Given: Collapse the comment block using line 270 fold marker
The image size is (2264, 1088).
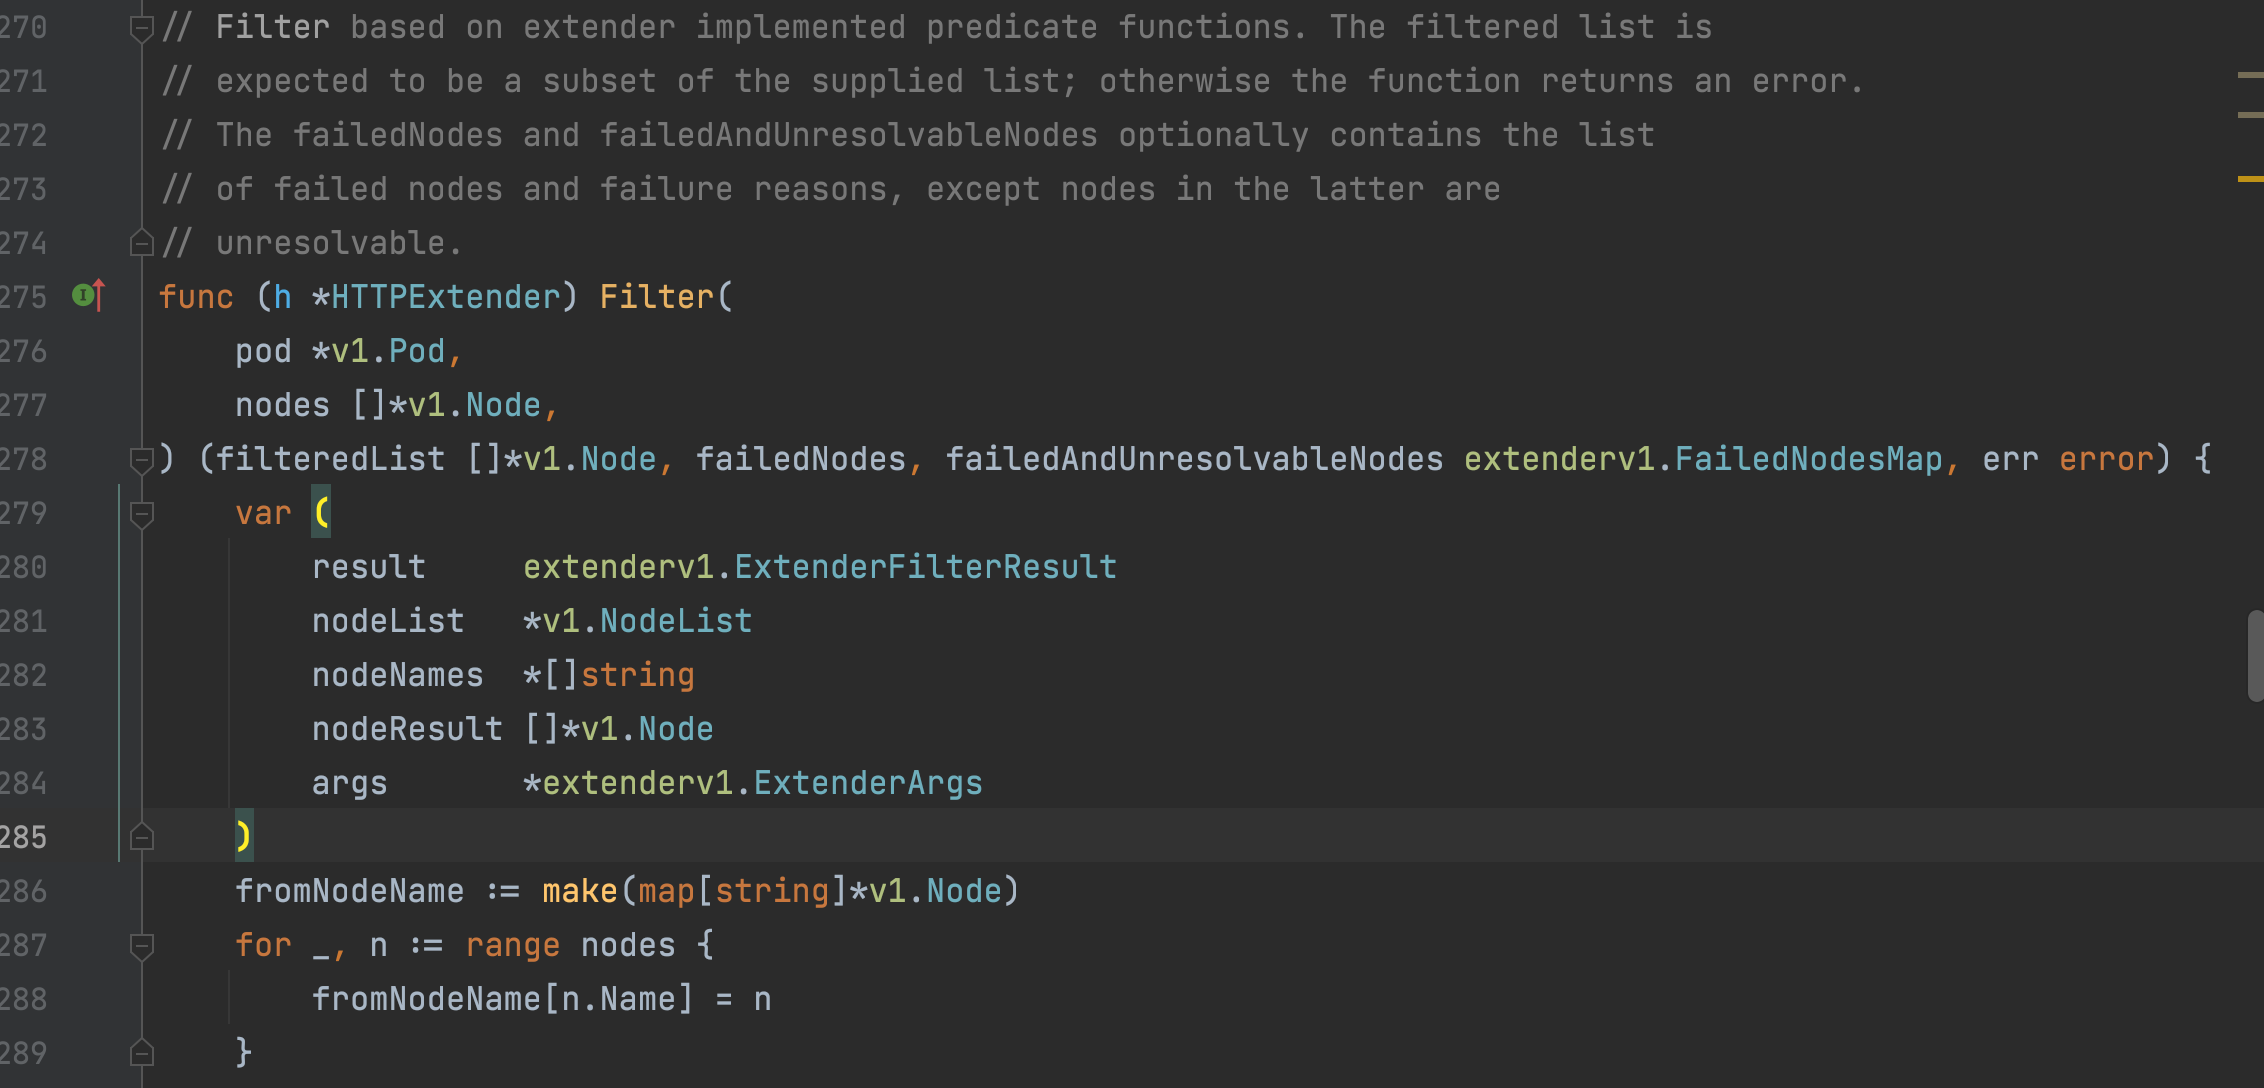Looking at the screenshot, I should (141, 28).
